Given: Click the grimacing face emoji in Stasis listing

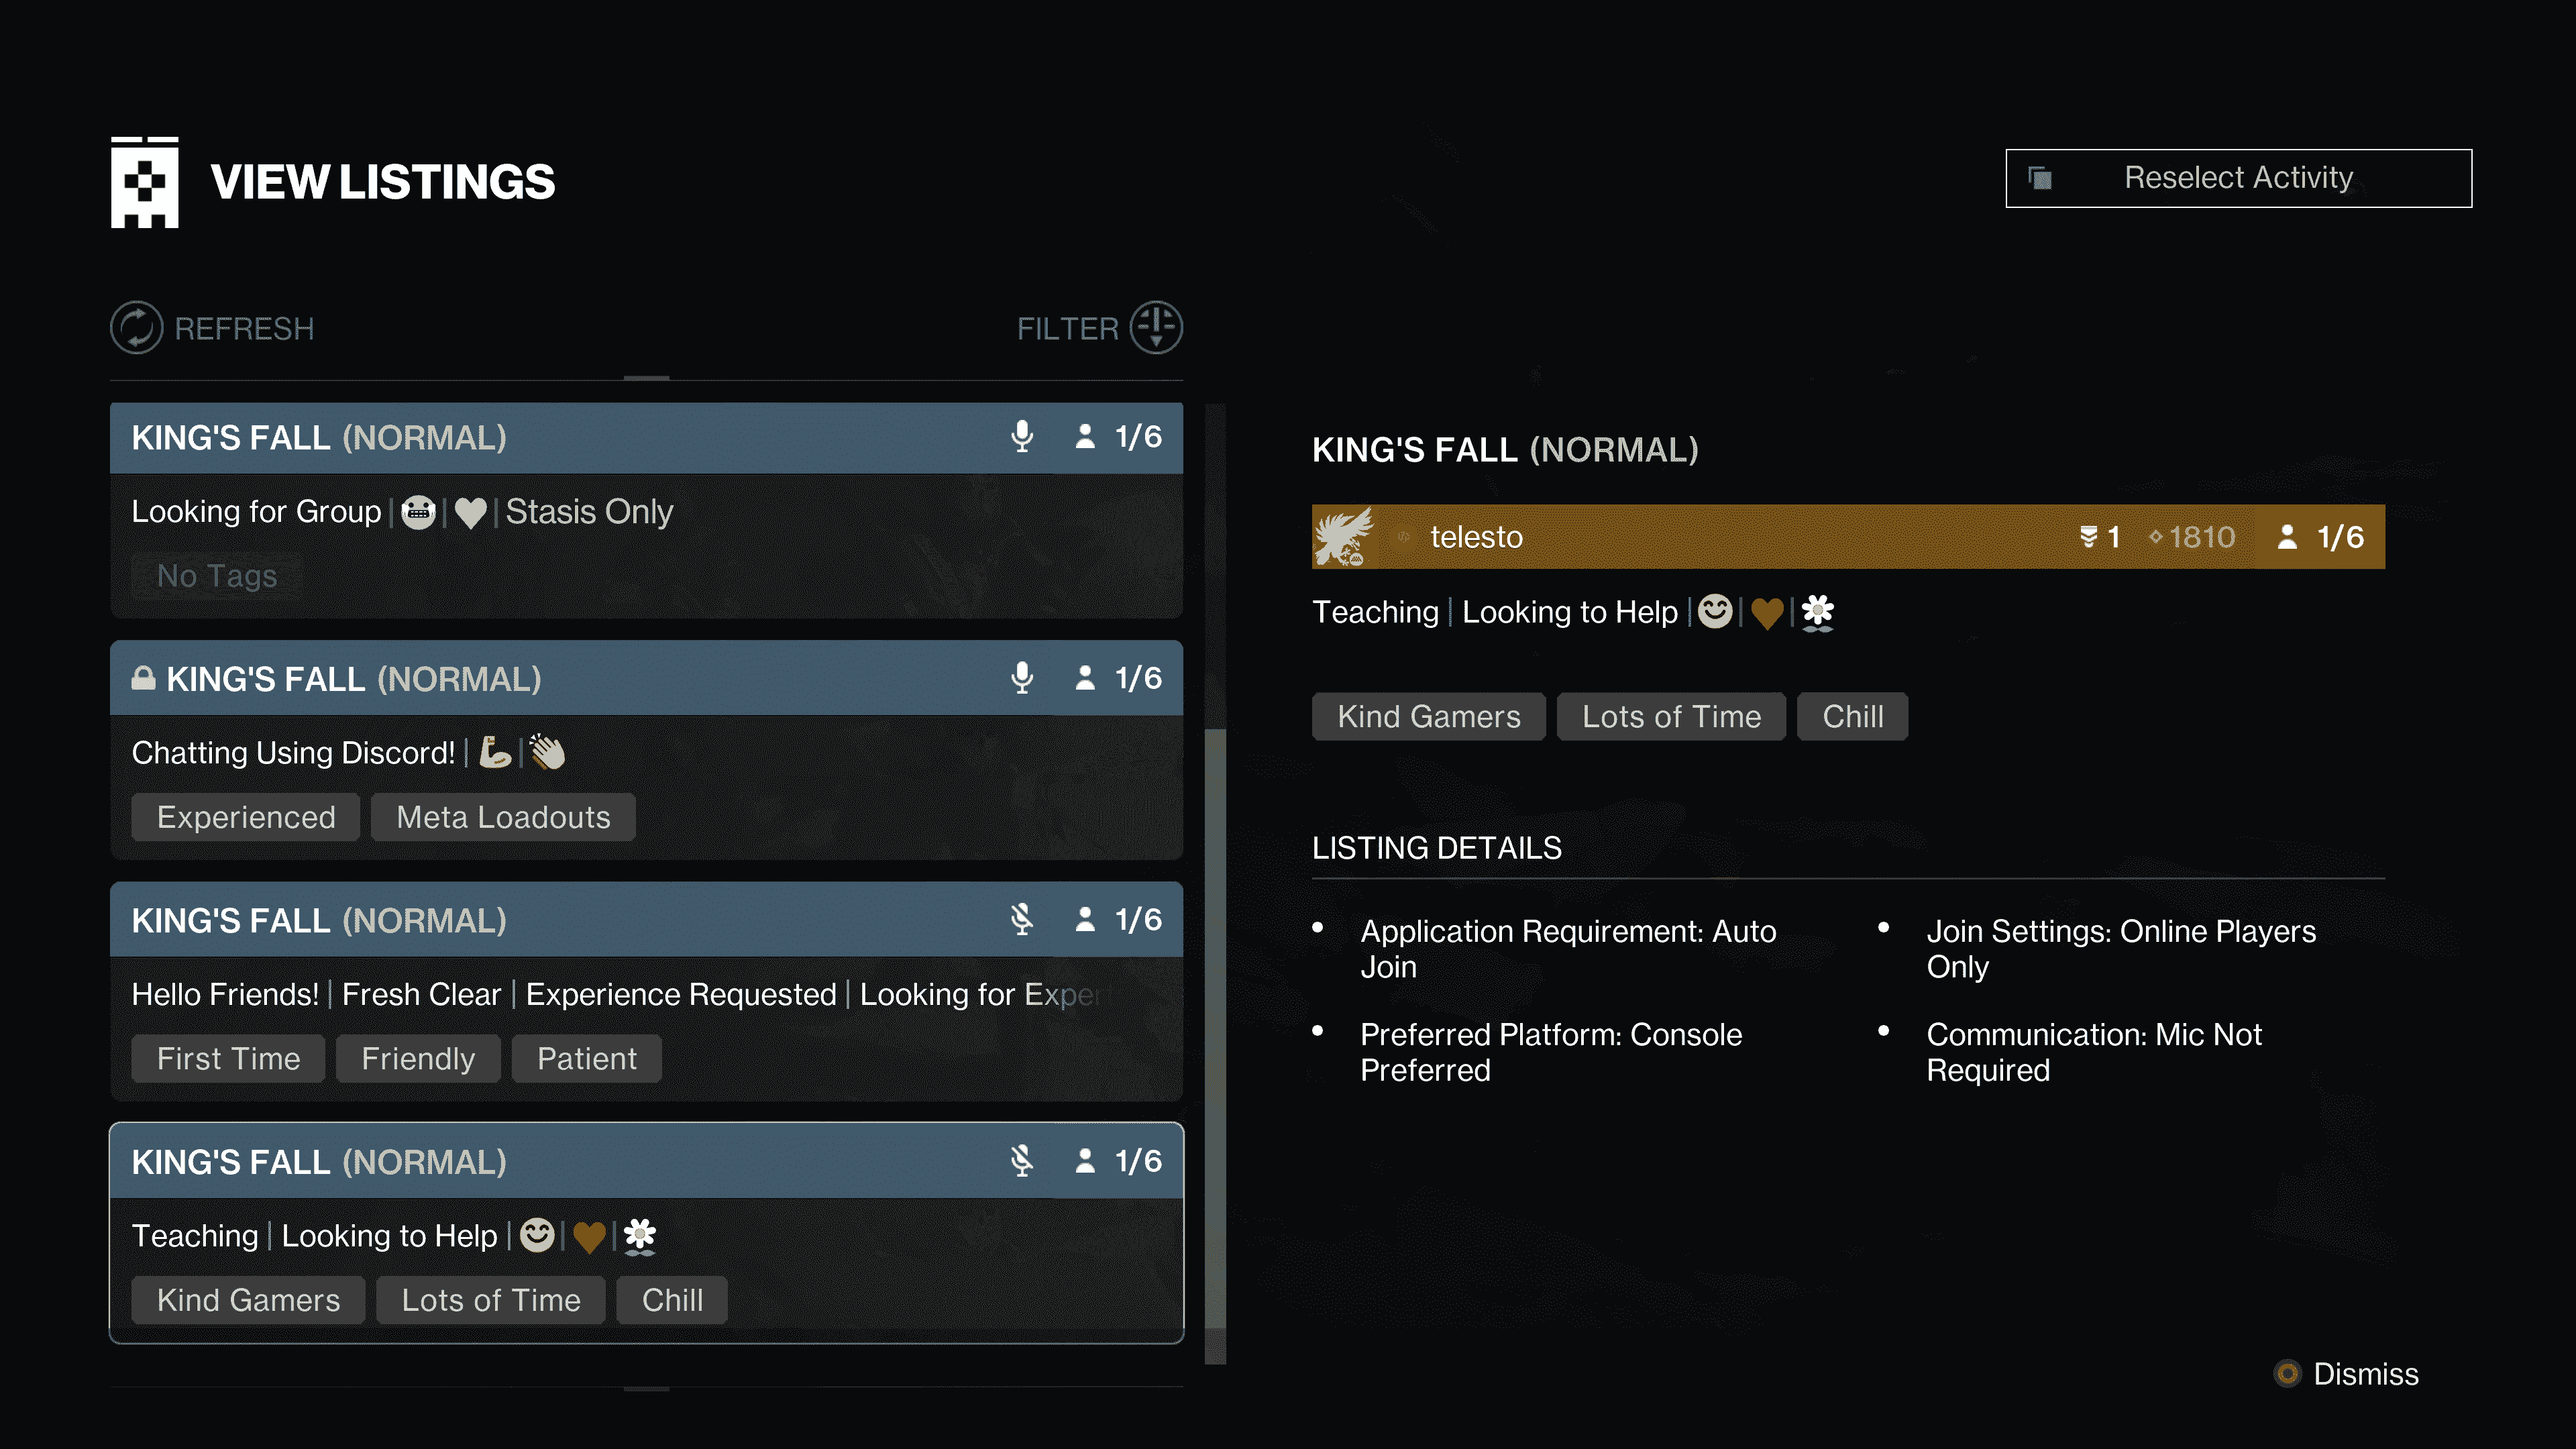Looking at the screenshot, I should [418, 512].
